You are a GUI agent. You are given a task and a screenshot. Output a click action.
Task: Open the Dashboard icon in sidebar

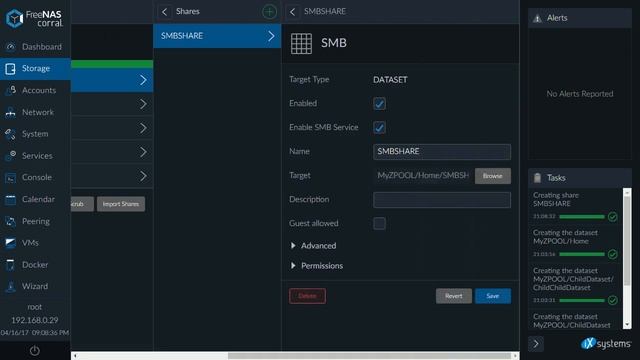coord(11,47)
